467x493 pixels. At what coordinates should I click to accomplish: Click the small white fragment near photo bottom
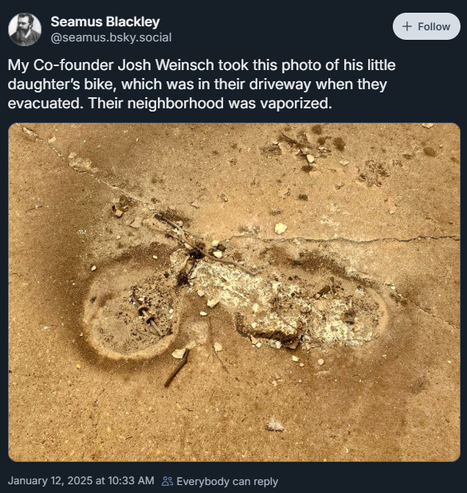coord(275,425)
